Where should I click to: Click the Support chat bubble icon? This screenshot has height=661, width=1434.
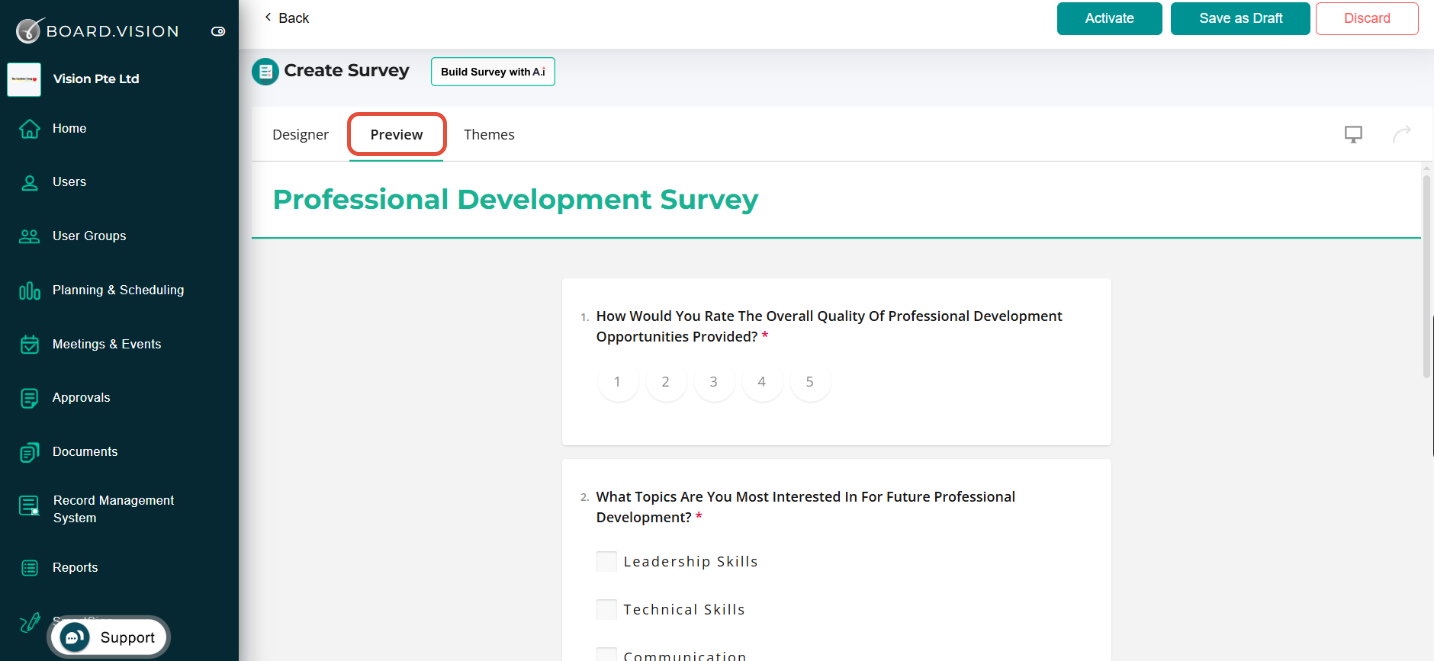[x=75, y=637]
